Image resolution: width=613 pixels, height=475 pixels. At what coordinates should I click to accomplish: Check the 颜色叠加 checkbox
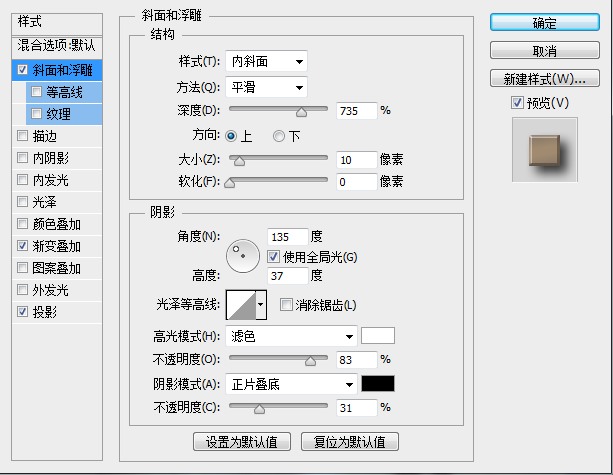tap(22, 224)
